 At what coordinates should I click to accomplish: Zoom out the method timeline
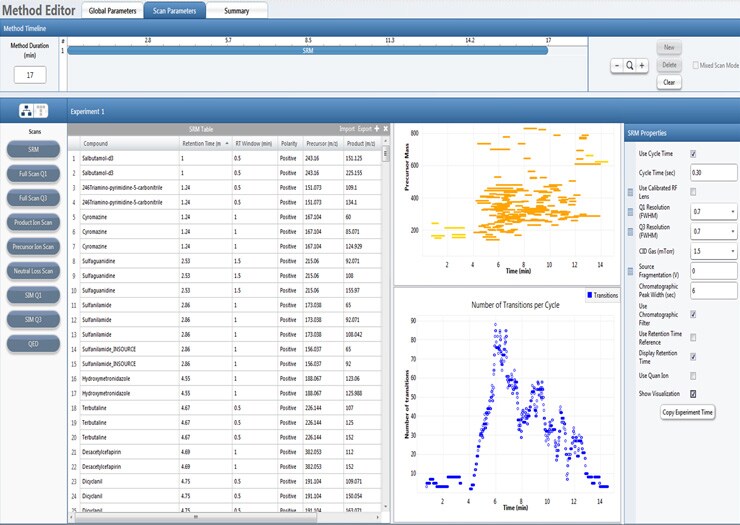pyautogui.click(x=617, y=66)
